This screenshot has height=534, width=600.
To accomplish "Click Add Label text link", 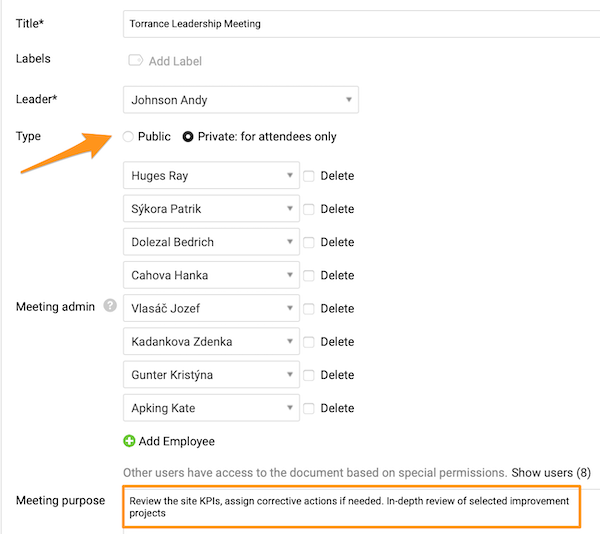I will pyautogui.click(x=175, y=61).
